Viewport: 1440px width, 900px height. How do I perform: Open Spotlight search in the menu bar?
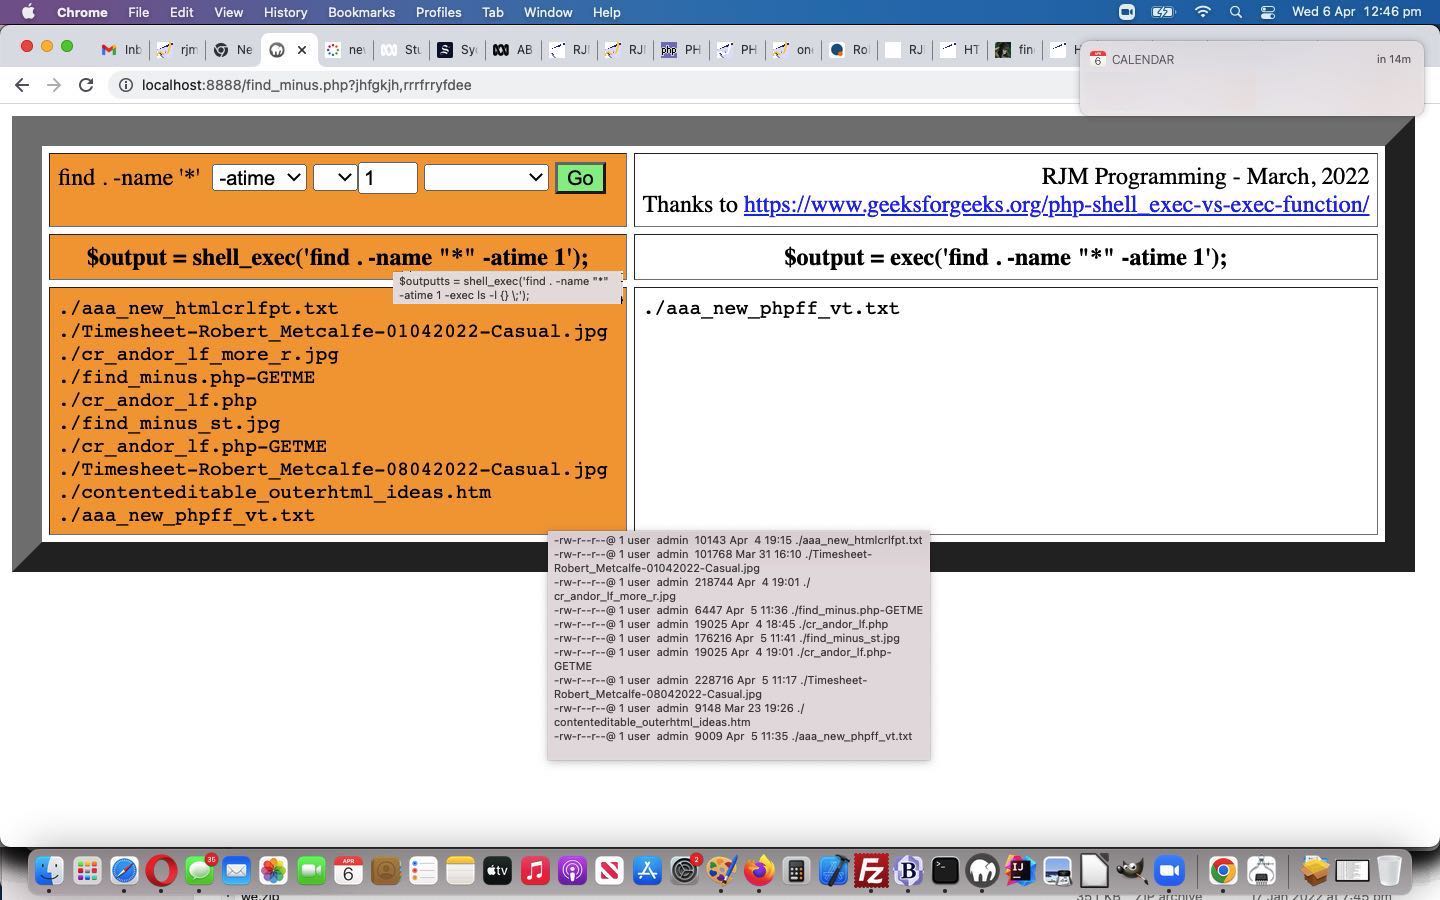(x=1236, y=12)
